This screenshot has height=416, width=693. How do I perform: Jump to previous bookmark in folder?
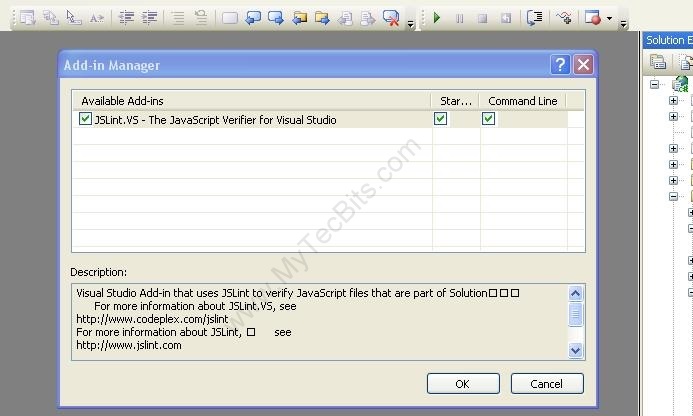tap(299, 18)
